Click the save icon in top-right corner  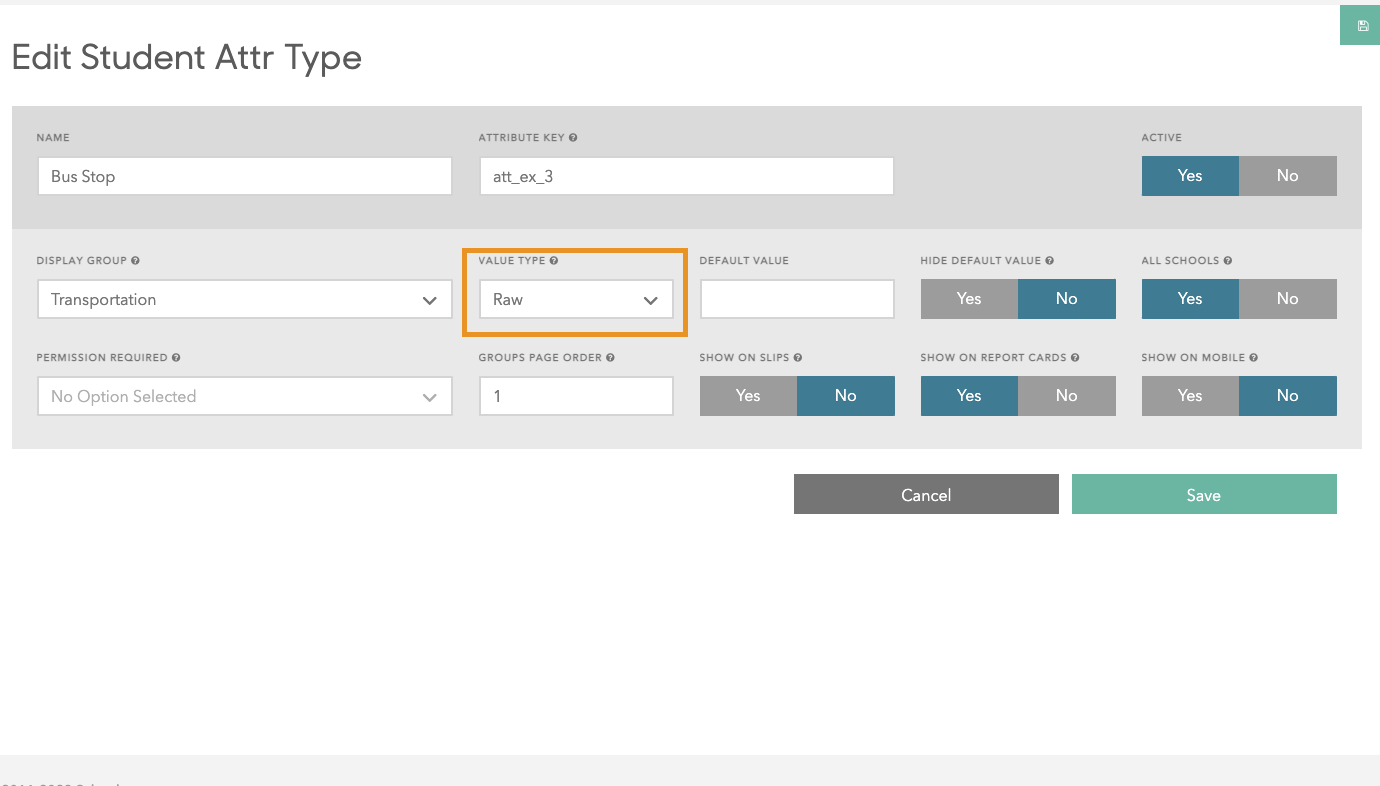[1362, 26]
